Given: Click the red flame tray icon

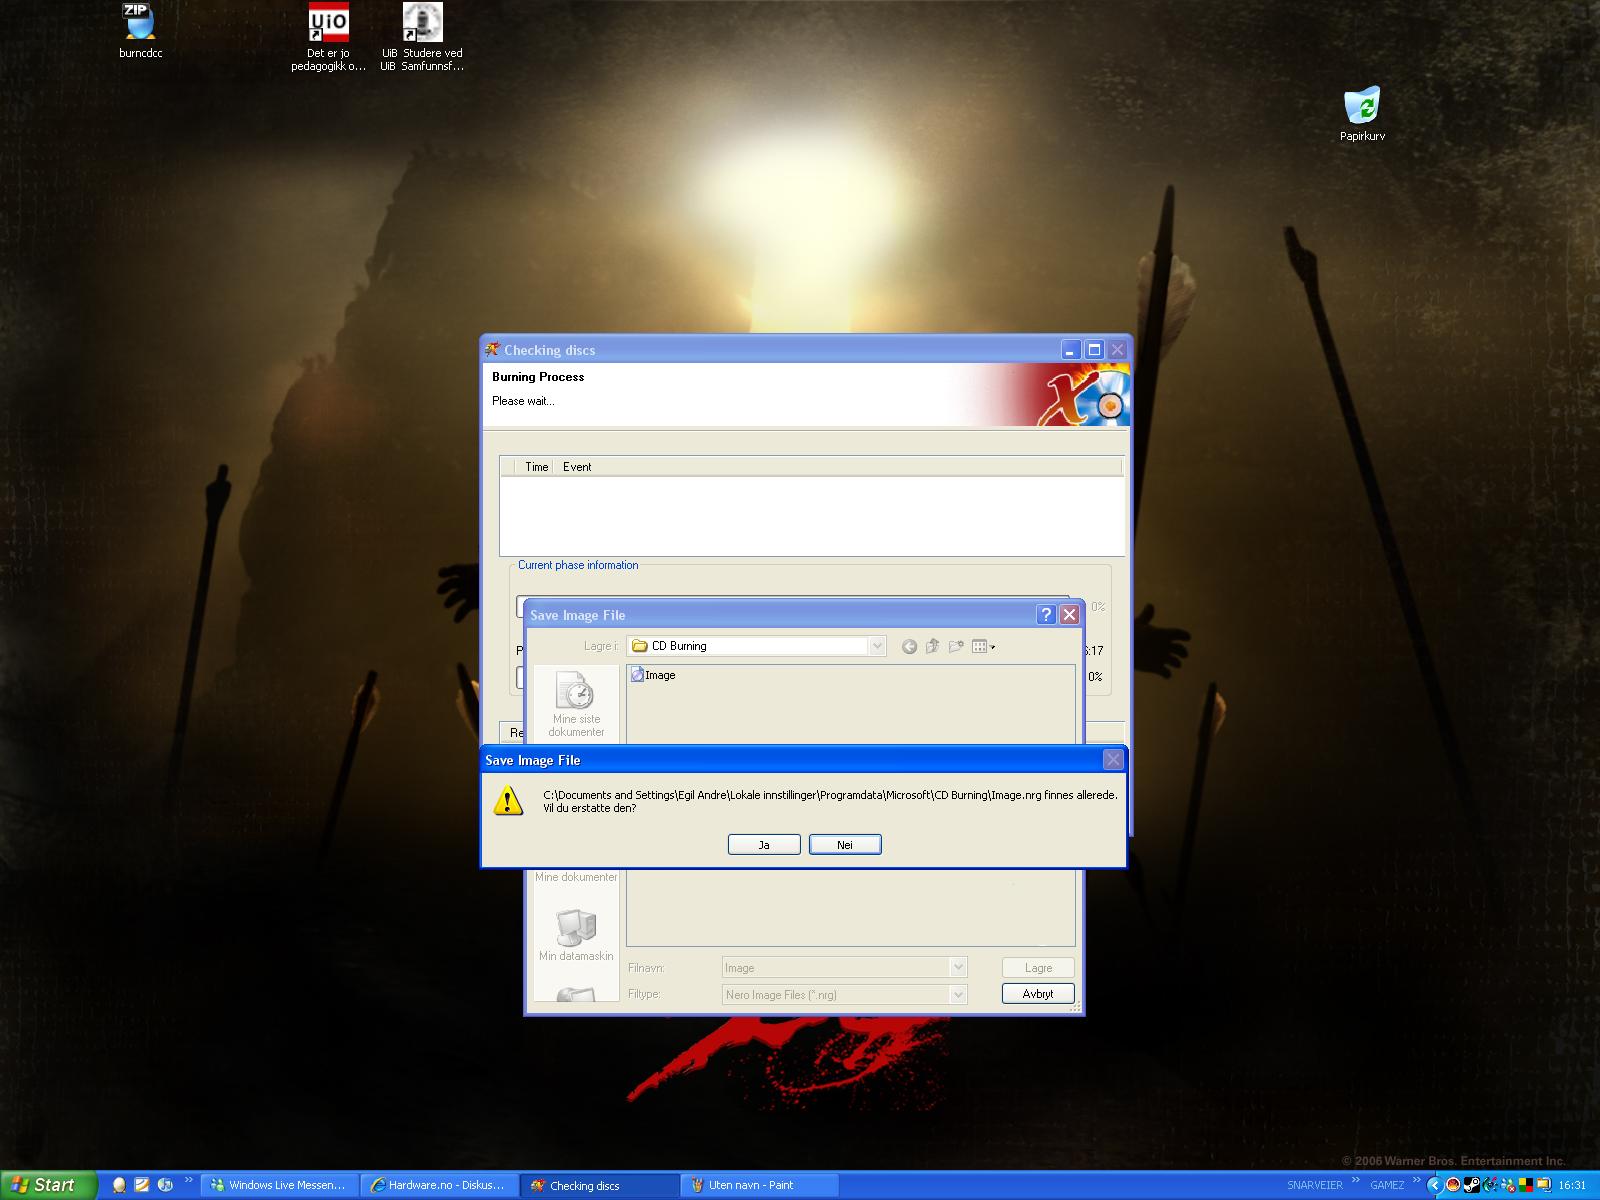Looking at the screenshot, I should click(x=1453, y=1185).
